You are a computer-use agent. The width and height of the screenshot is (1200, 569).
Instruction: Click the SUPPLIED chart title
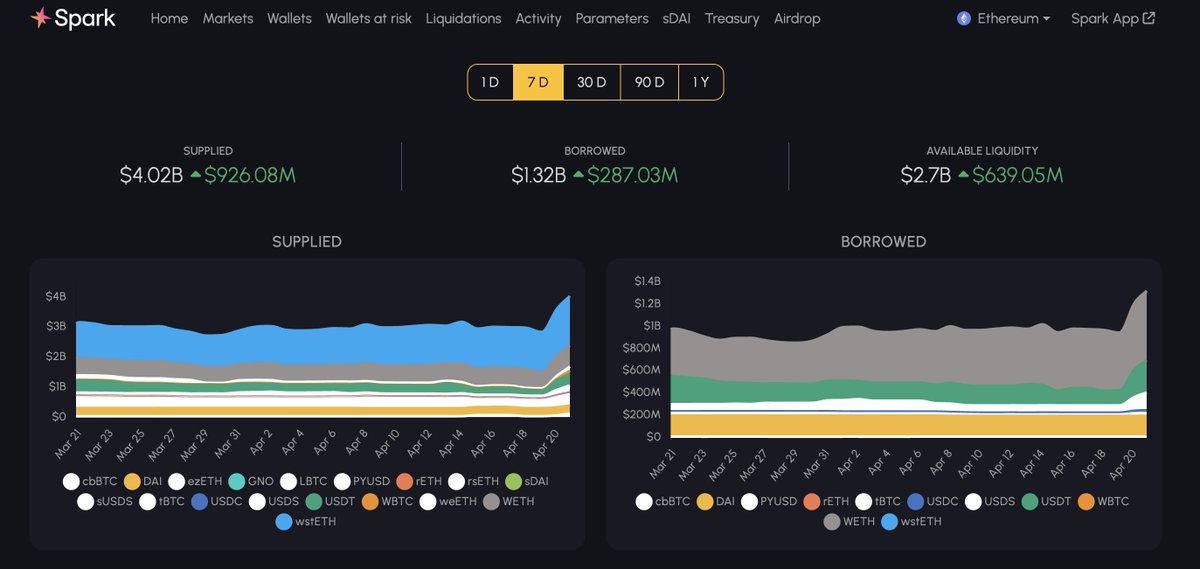(x=307, y=242)
